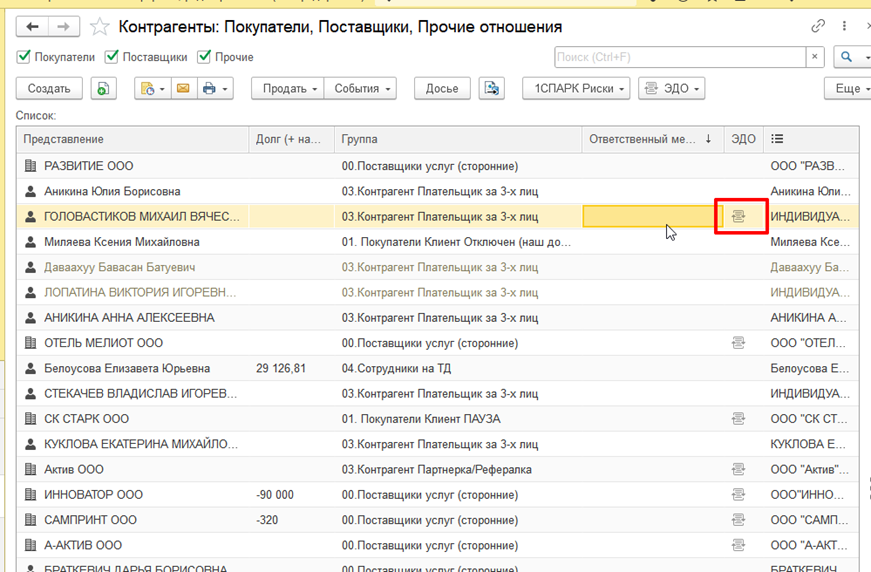Toggle the Покупатели checkbox
871x572 pixels.
(23, 57)
